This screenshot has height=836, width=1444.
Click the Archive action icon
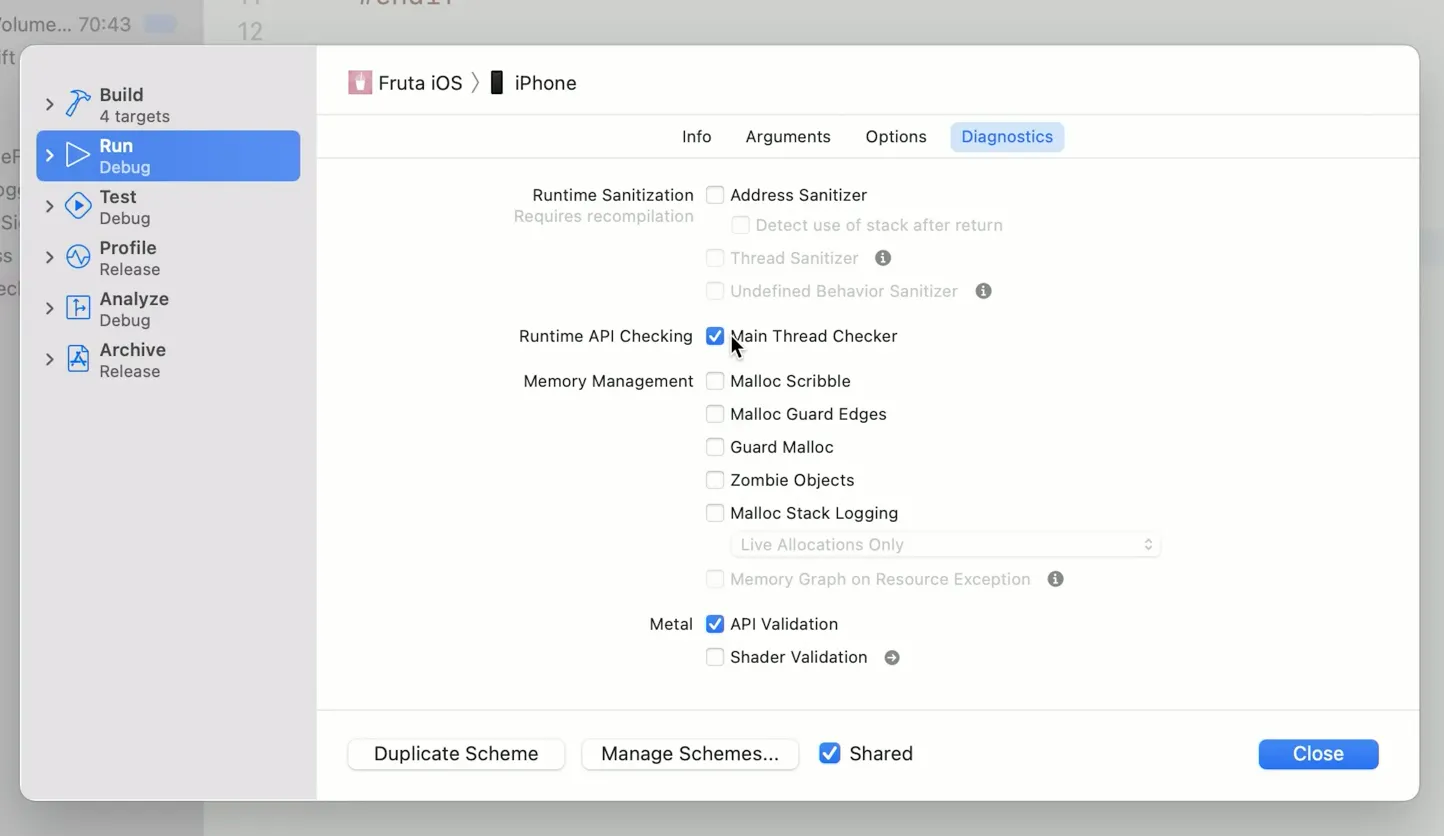(78, 359)
